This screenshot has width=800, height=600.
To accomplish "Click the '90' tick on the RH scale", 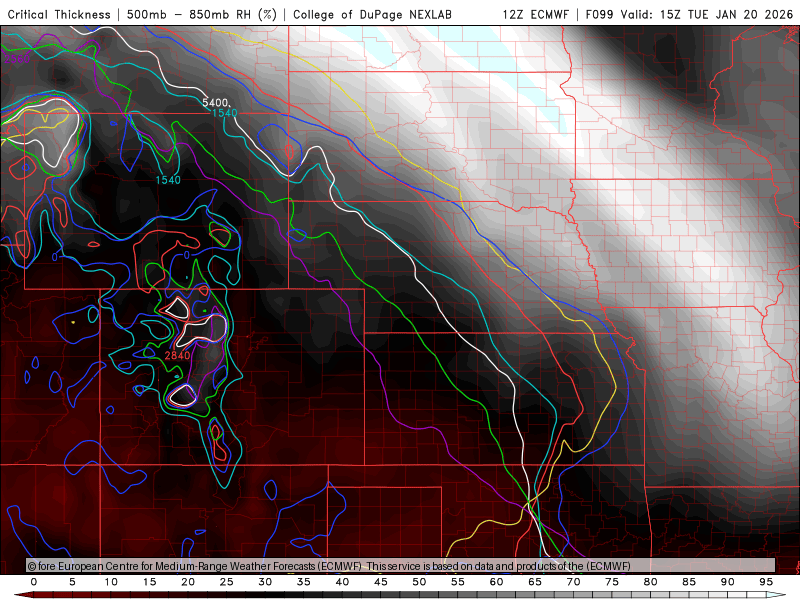I will (x=727, y=582).
